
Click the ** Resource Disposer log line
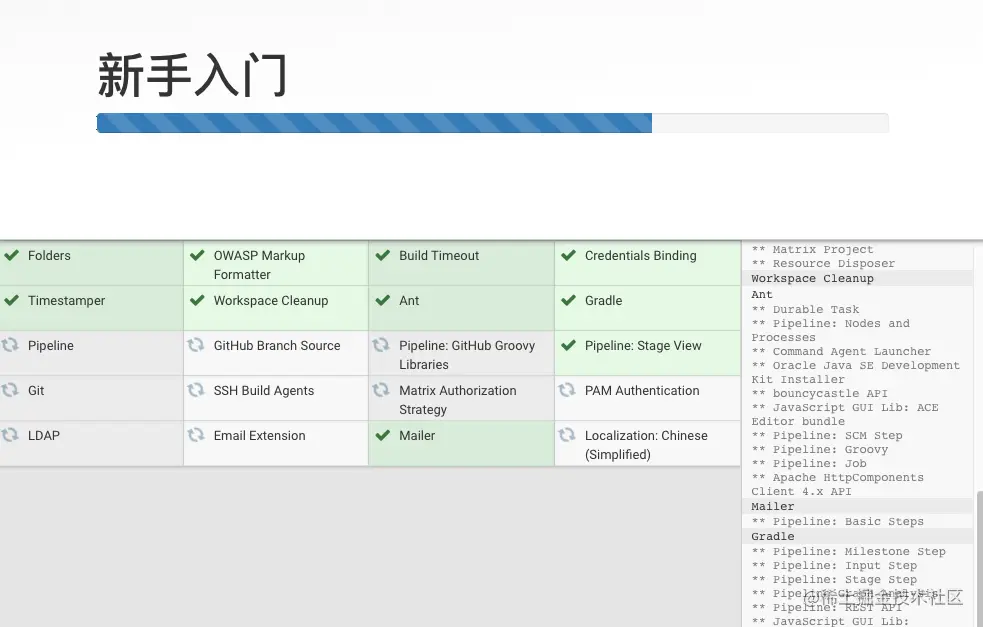click(x=823, y=264)
